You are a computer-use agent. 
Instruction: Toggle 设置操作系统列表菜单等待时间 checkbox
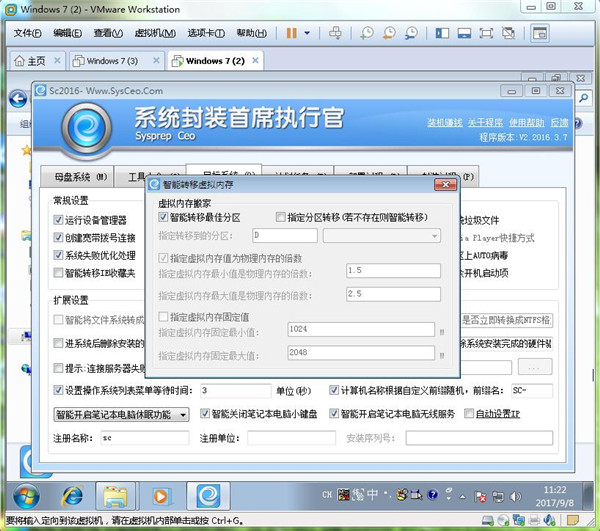tap(58, 390)
